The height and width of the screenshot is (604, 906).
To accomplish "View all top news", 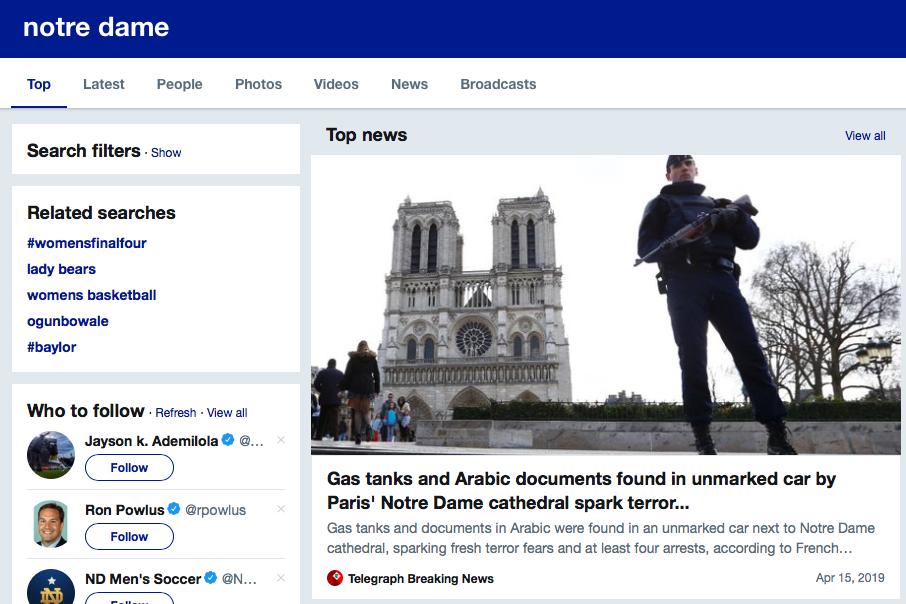I will [865, 136].
